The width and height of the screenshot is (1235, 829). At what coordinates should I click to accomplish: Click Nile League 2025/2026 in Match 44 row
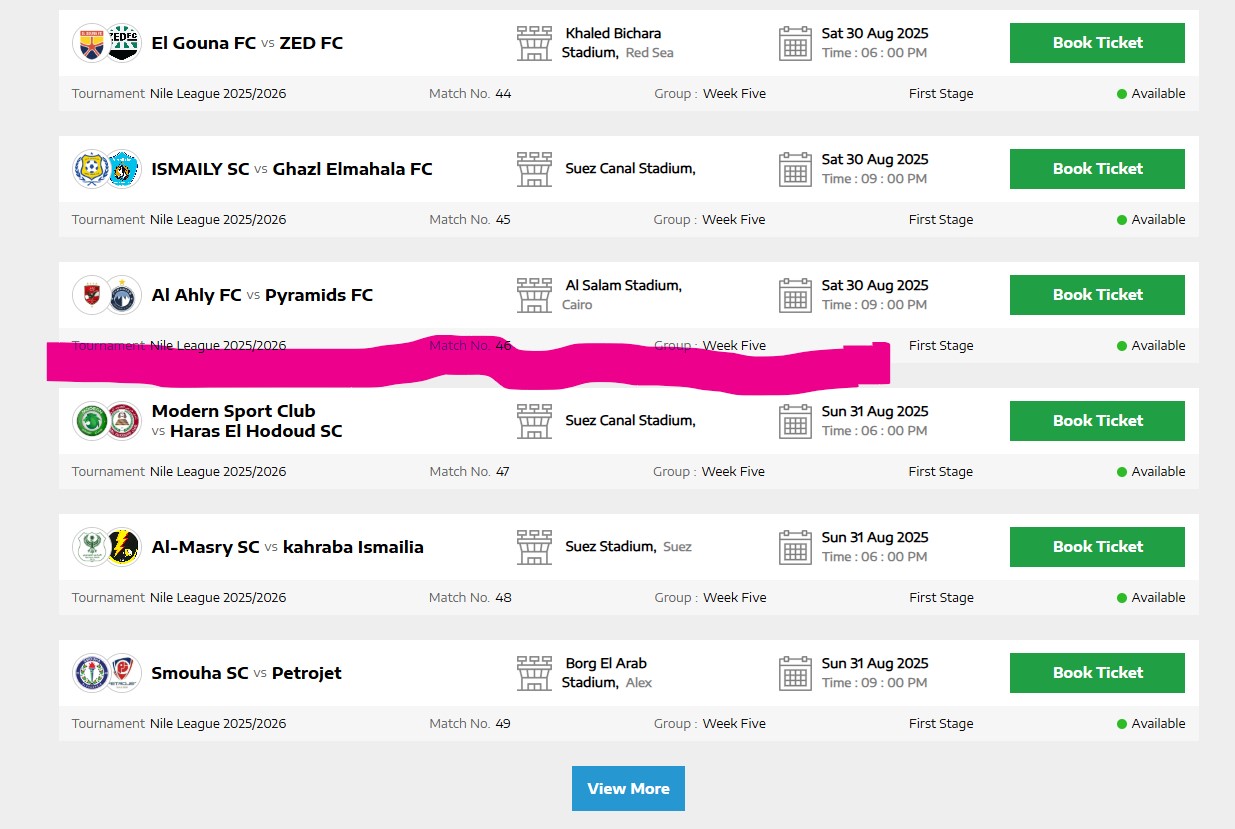pyautogui.click(x=218, y=94)
